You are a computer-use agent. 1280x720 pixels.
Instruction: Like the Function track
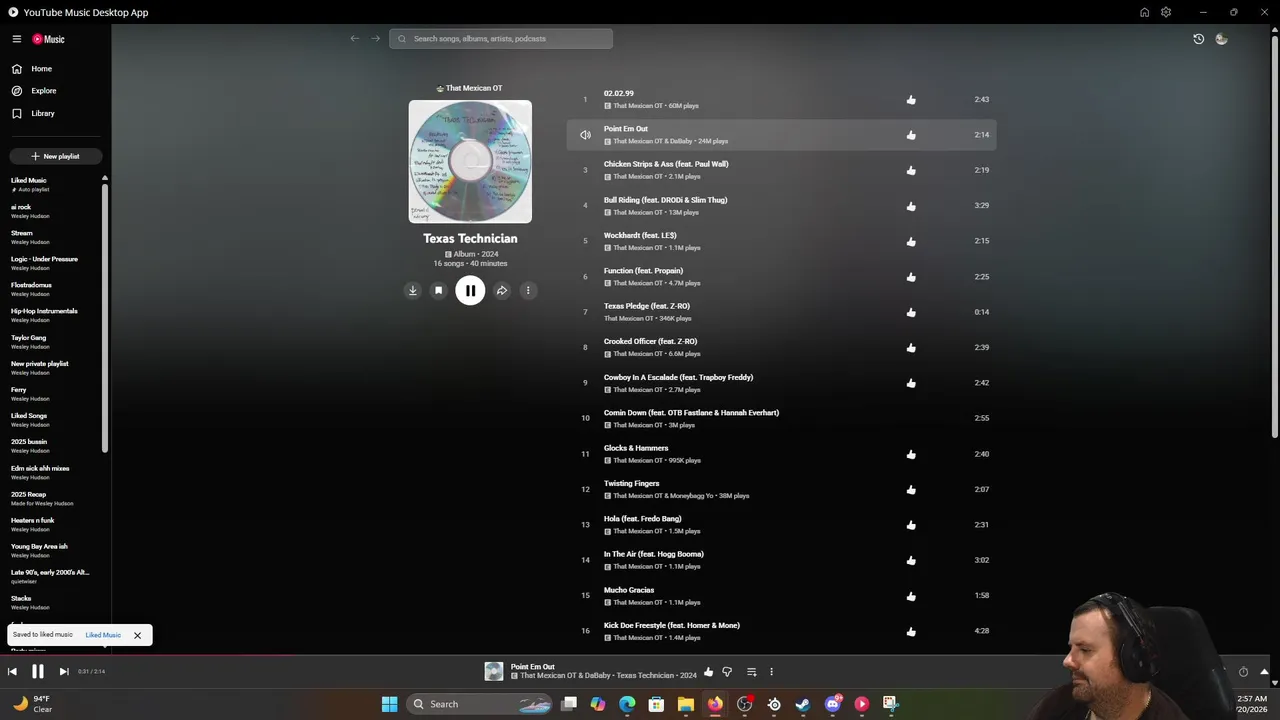click(x=911, y=277)
